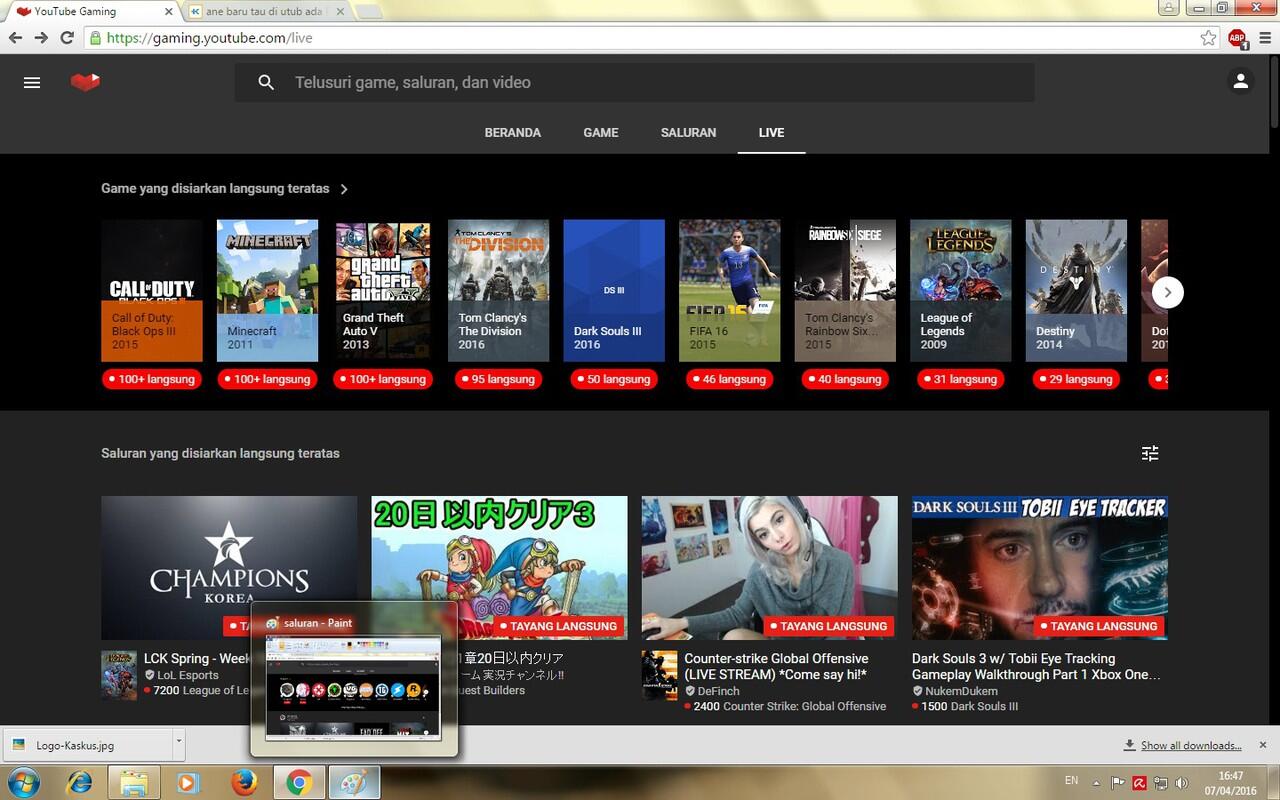
Task: Switch to Paint in the taskbar
Action: click(x=354, y=781)
